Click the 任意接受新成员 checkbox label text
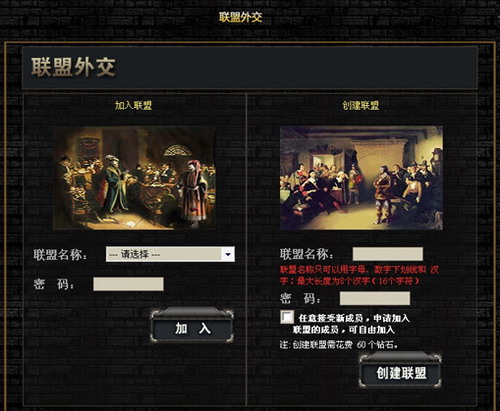This screenshot has width=500, height=411. click(351, 324)
